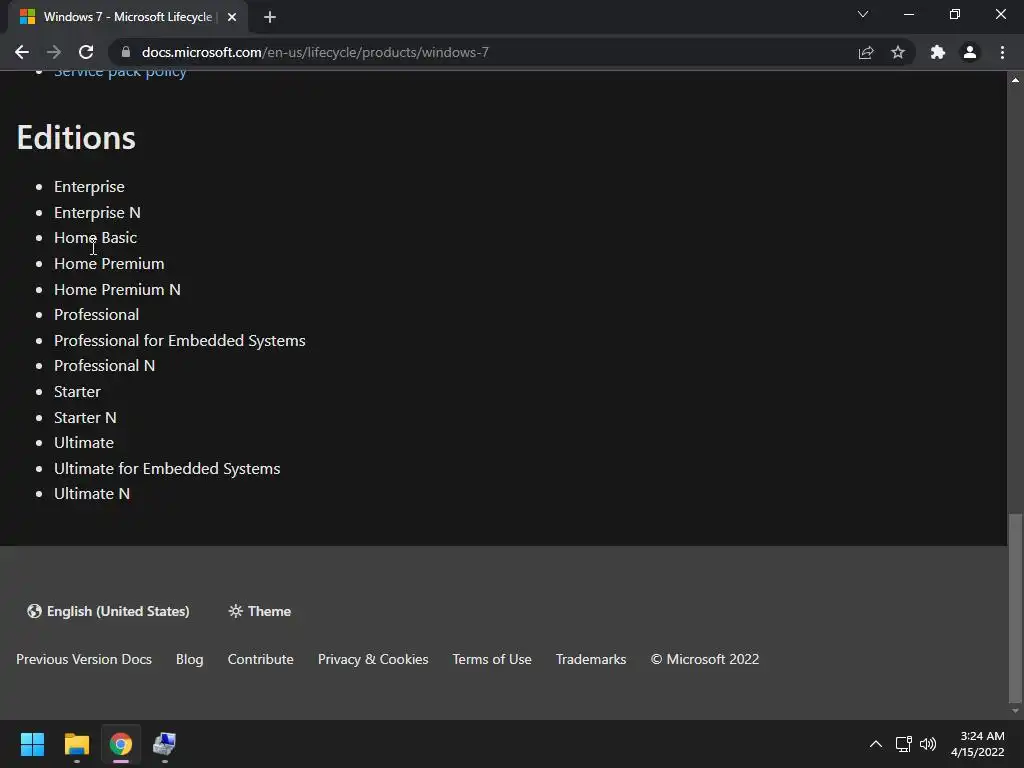The image size is (1024, 768).
Task: Open network status tray icon
Action: coord(904,744)
